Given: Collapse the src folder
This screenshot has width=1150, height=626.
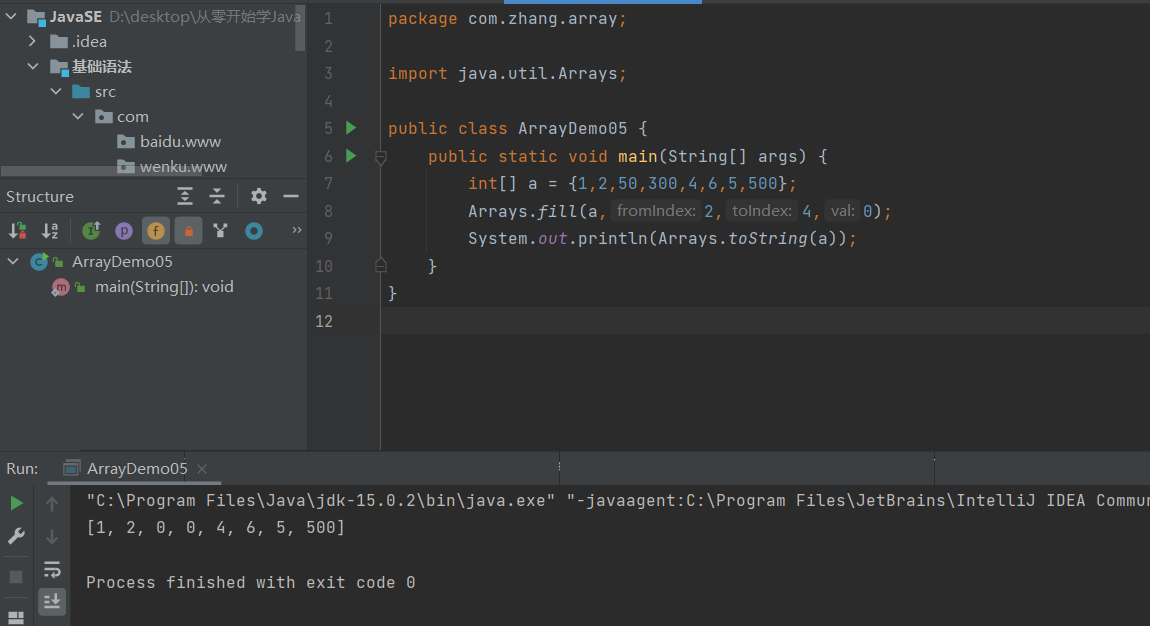Looking at the screenshot, I should [56, 91].
